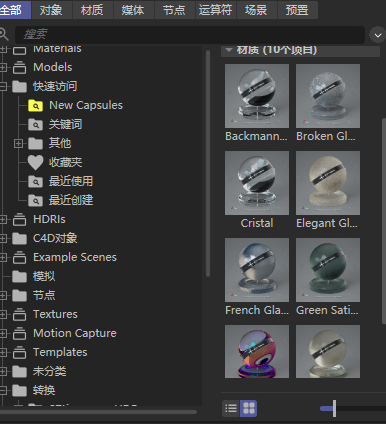Switch to the 材质 tab
This screenshot has height=424, width=386.
(92, 10)
